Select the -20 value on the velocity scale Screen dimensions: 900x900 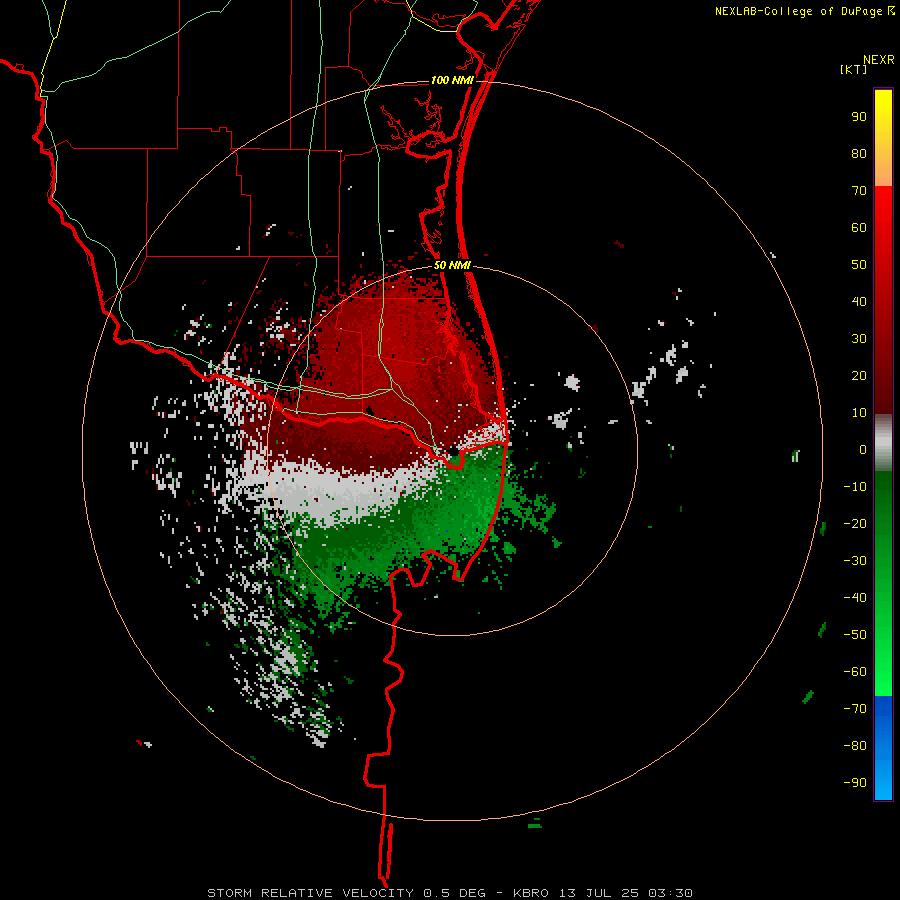coord(855,523)
